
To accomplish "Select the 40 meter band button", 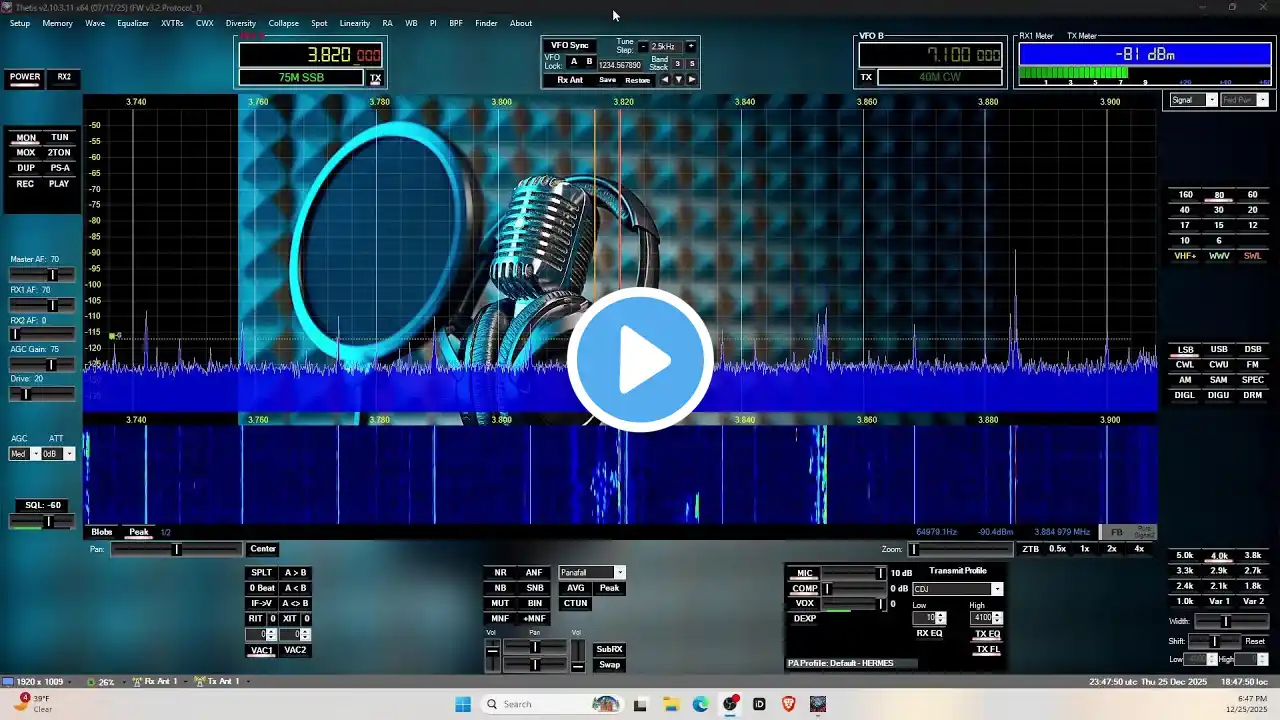I will click(1185, 210).
